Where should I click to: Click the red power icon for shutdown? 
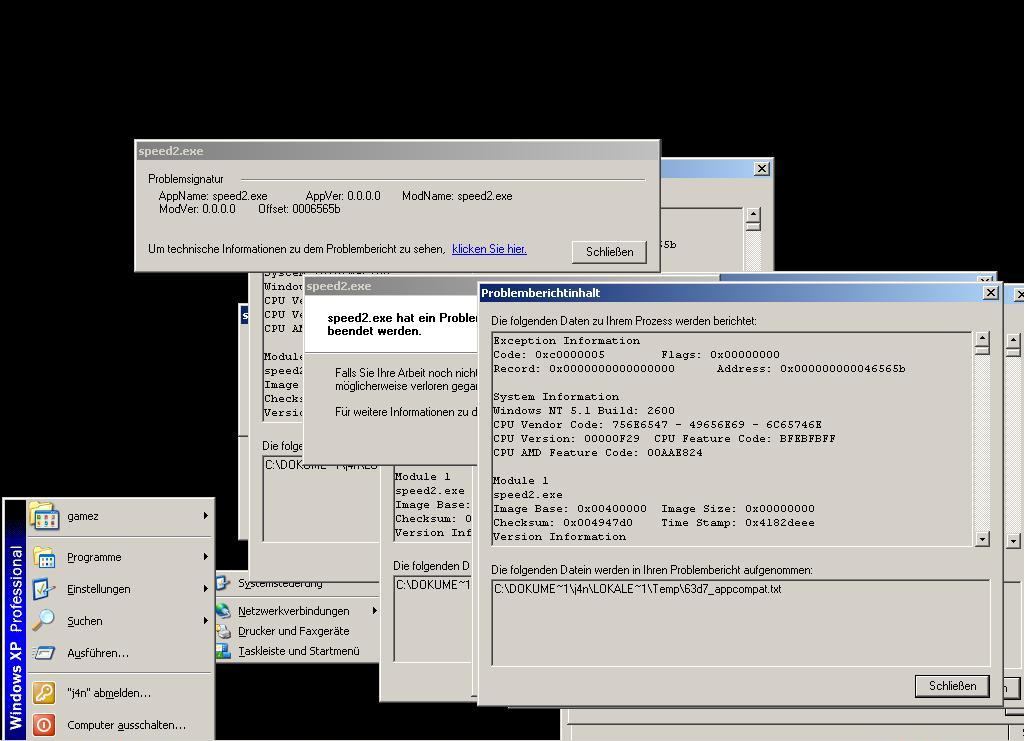coord(44,725)
